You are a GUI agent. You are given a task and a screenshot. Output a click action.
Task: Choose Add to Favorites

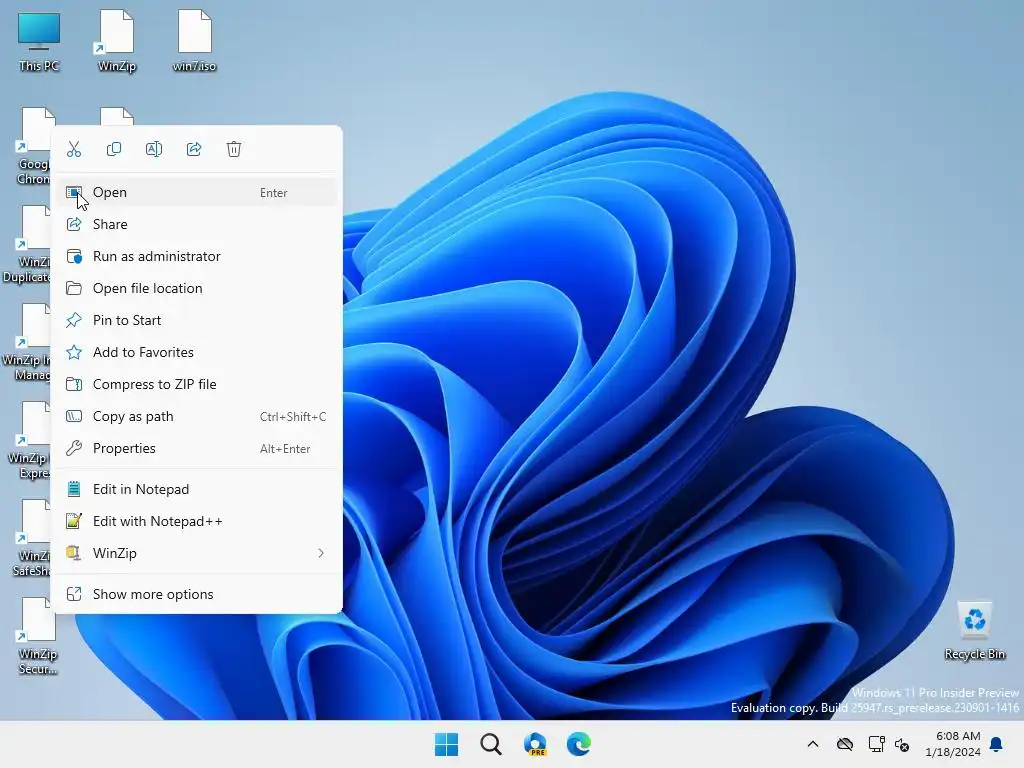tap(197, 353)
